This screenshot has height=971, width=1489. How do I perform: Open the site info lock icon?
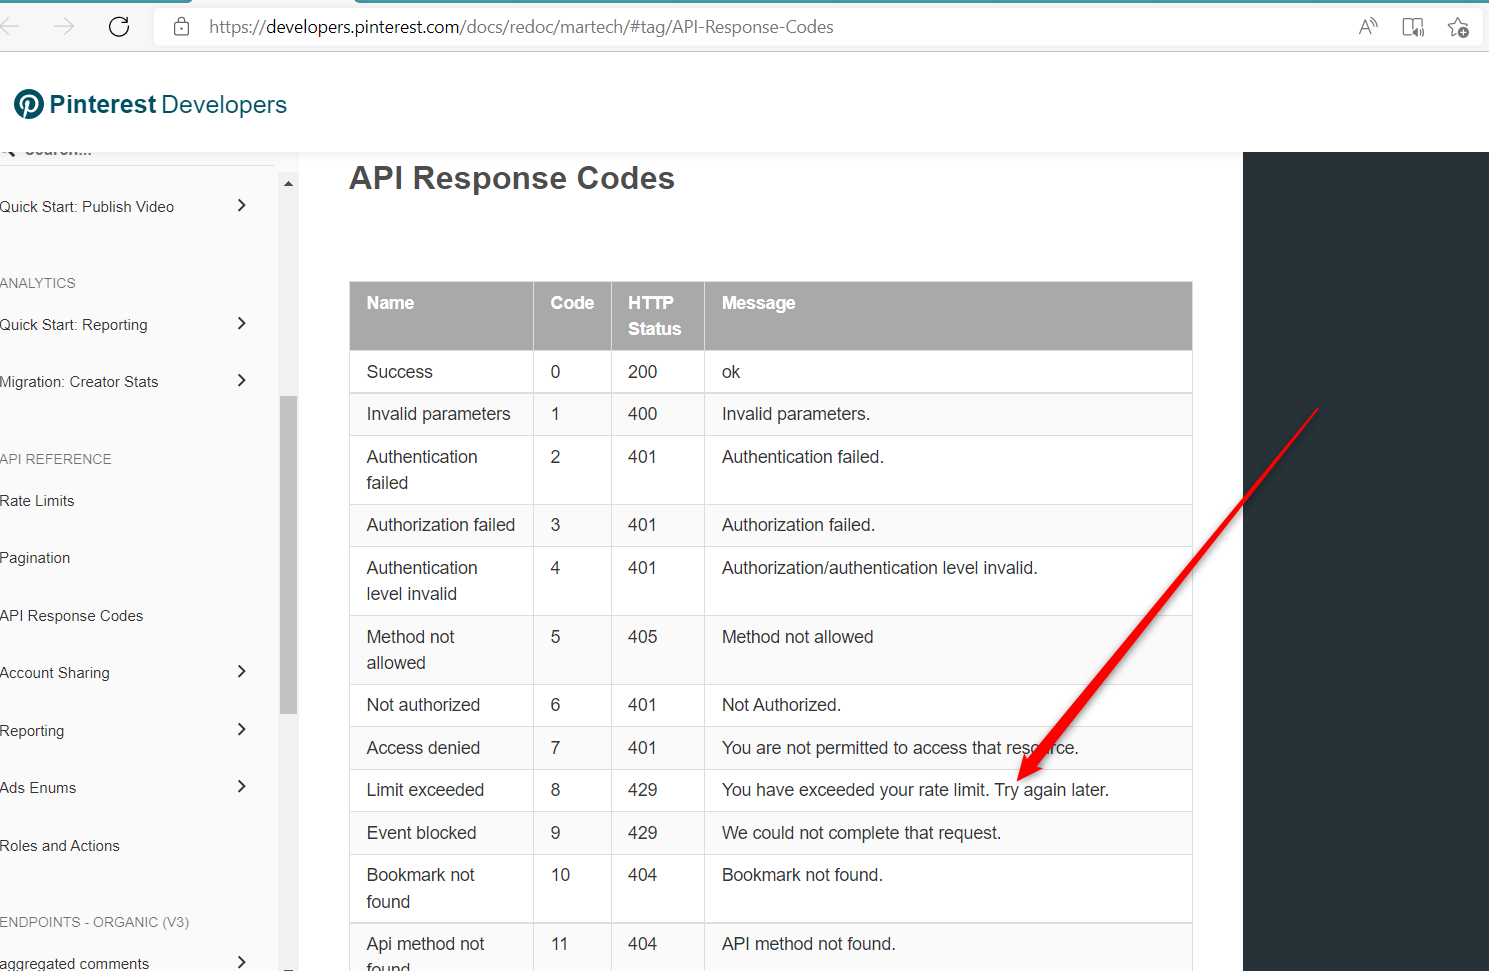pyautogui.click(x=181, y=27)
